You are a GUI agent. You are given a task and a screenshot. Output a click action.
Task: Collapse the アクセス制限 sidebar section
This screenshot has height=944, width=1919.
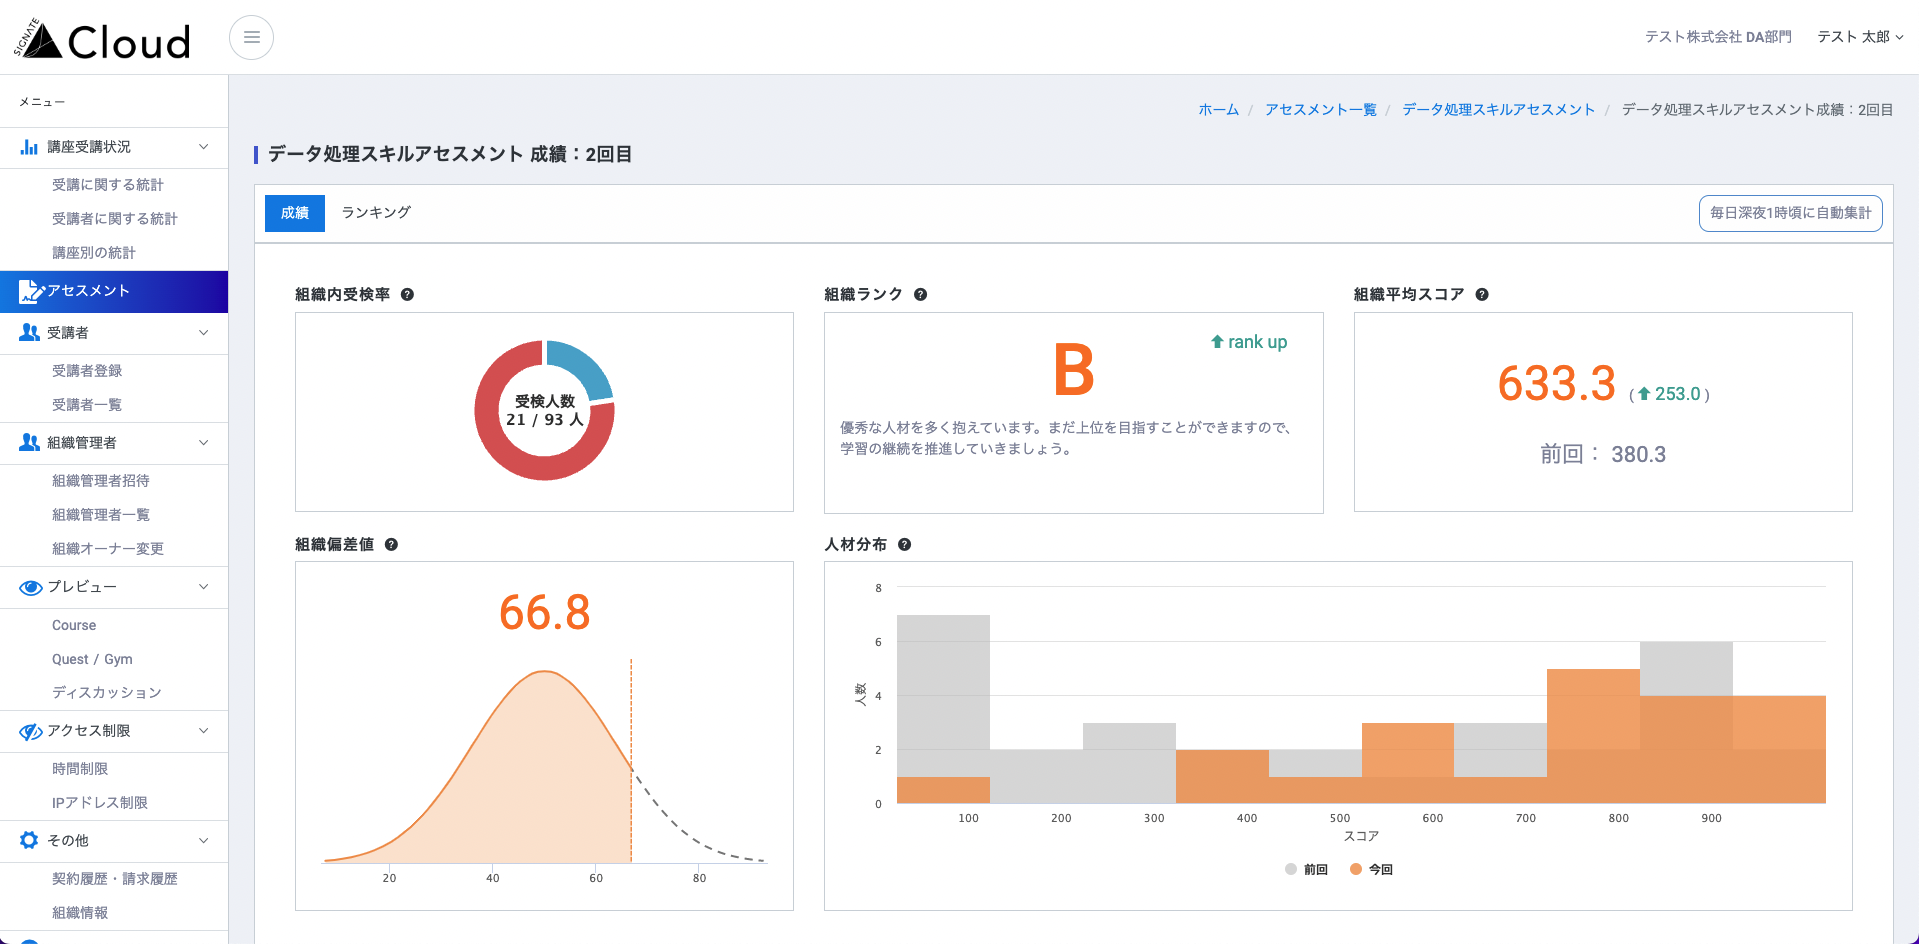point(203,731)
